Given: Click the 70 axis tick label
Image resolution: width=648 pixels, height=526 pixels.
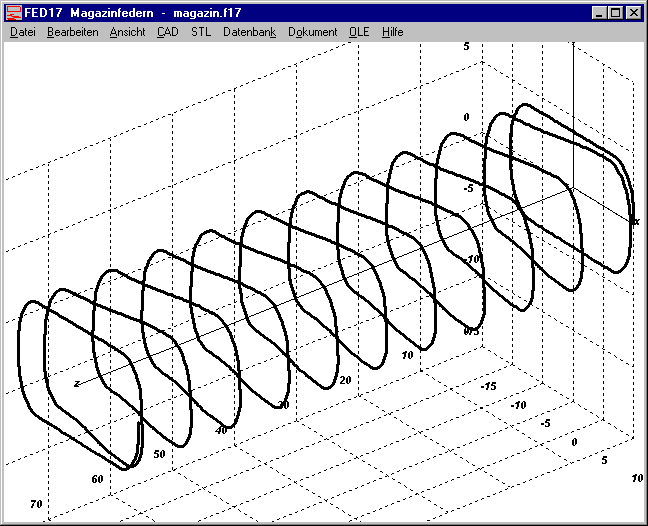Looking at the screenshot, I should [x=37, y=503].
